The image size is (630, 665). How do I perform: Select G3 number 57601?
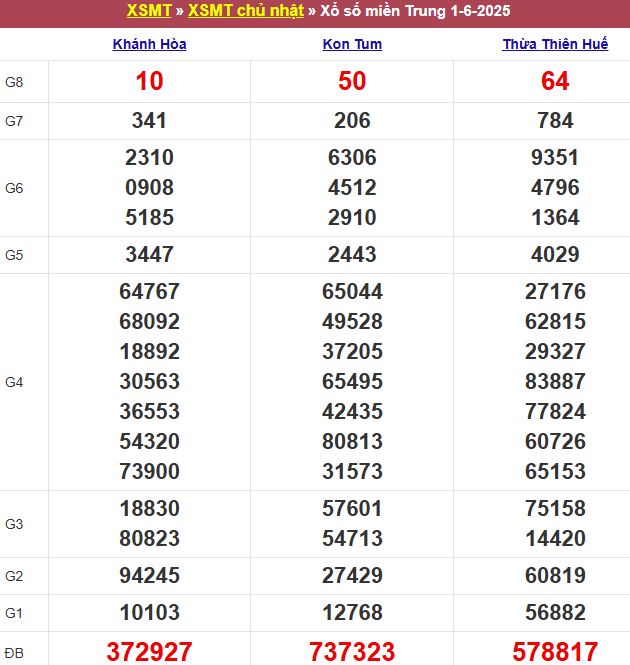[x=352, y=509]
